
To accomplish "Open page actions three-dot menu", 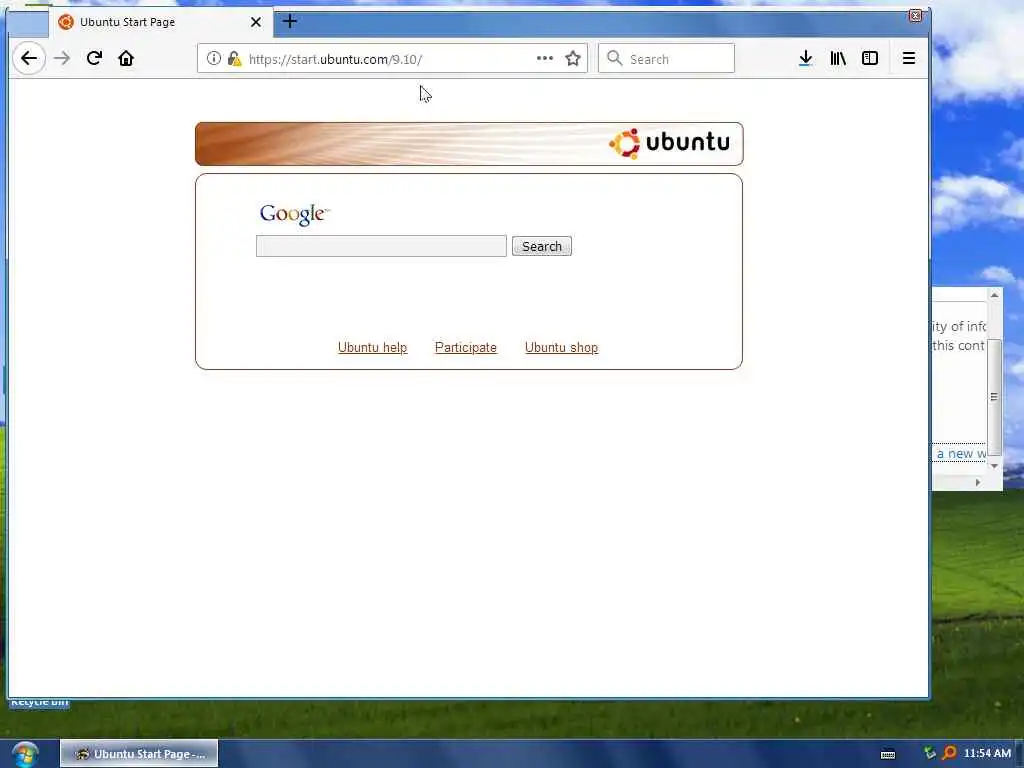I will click(545, 59).
